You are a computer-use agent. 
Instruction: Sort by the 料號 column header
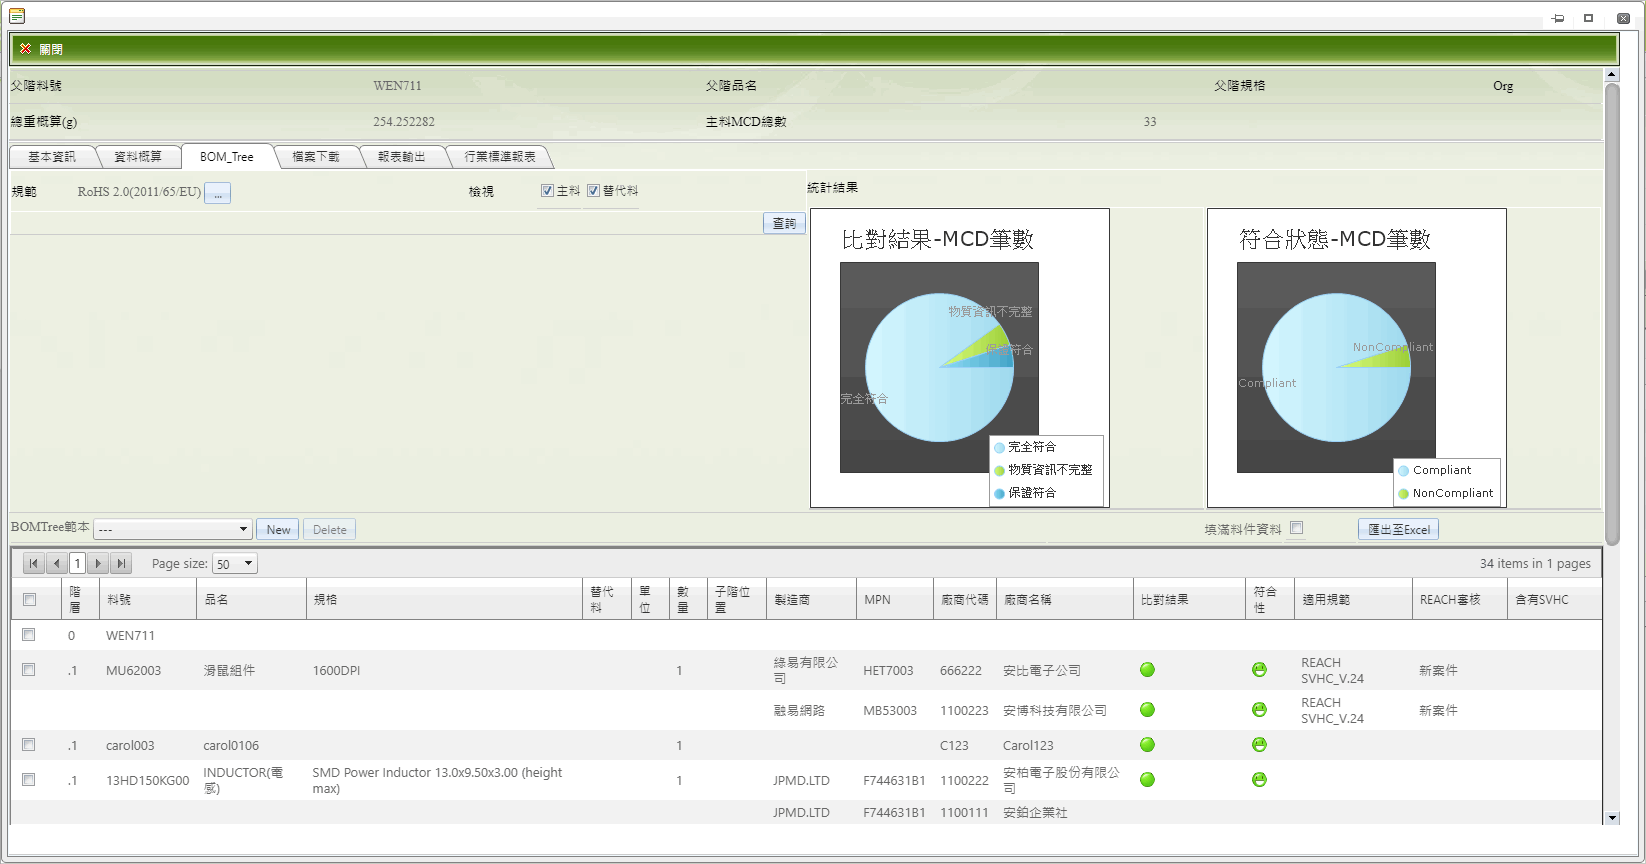pos(119,600)
